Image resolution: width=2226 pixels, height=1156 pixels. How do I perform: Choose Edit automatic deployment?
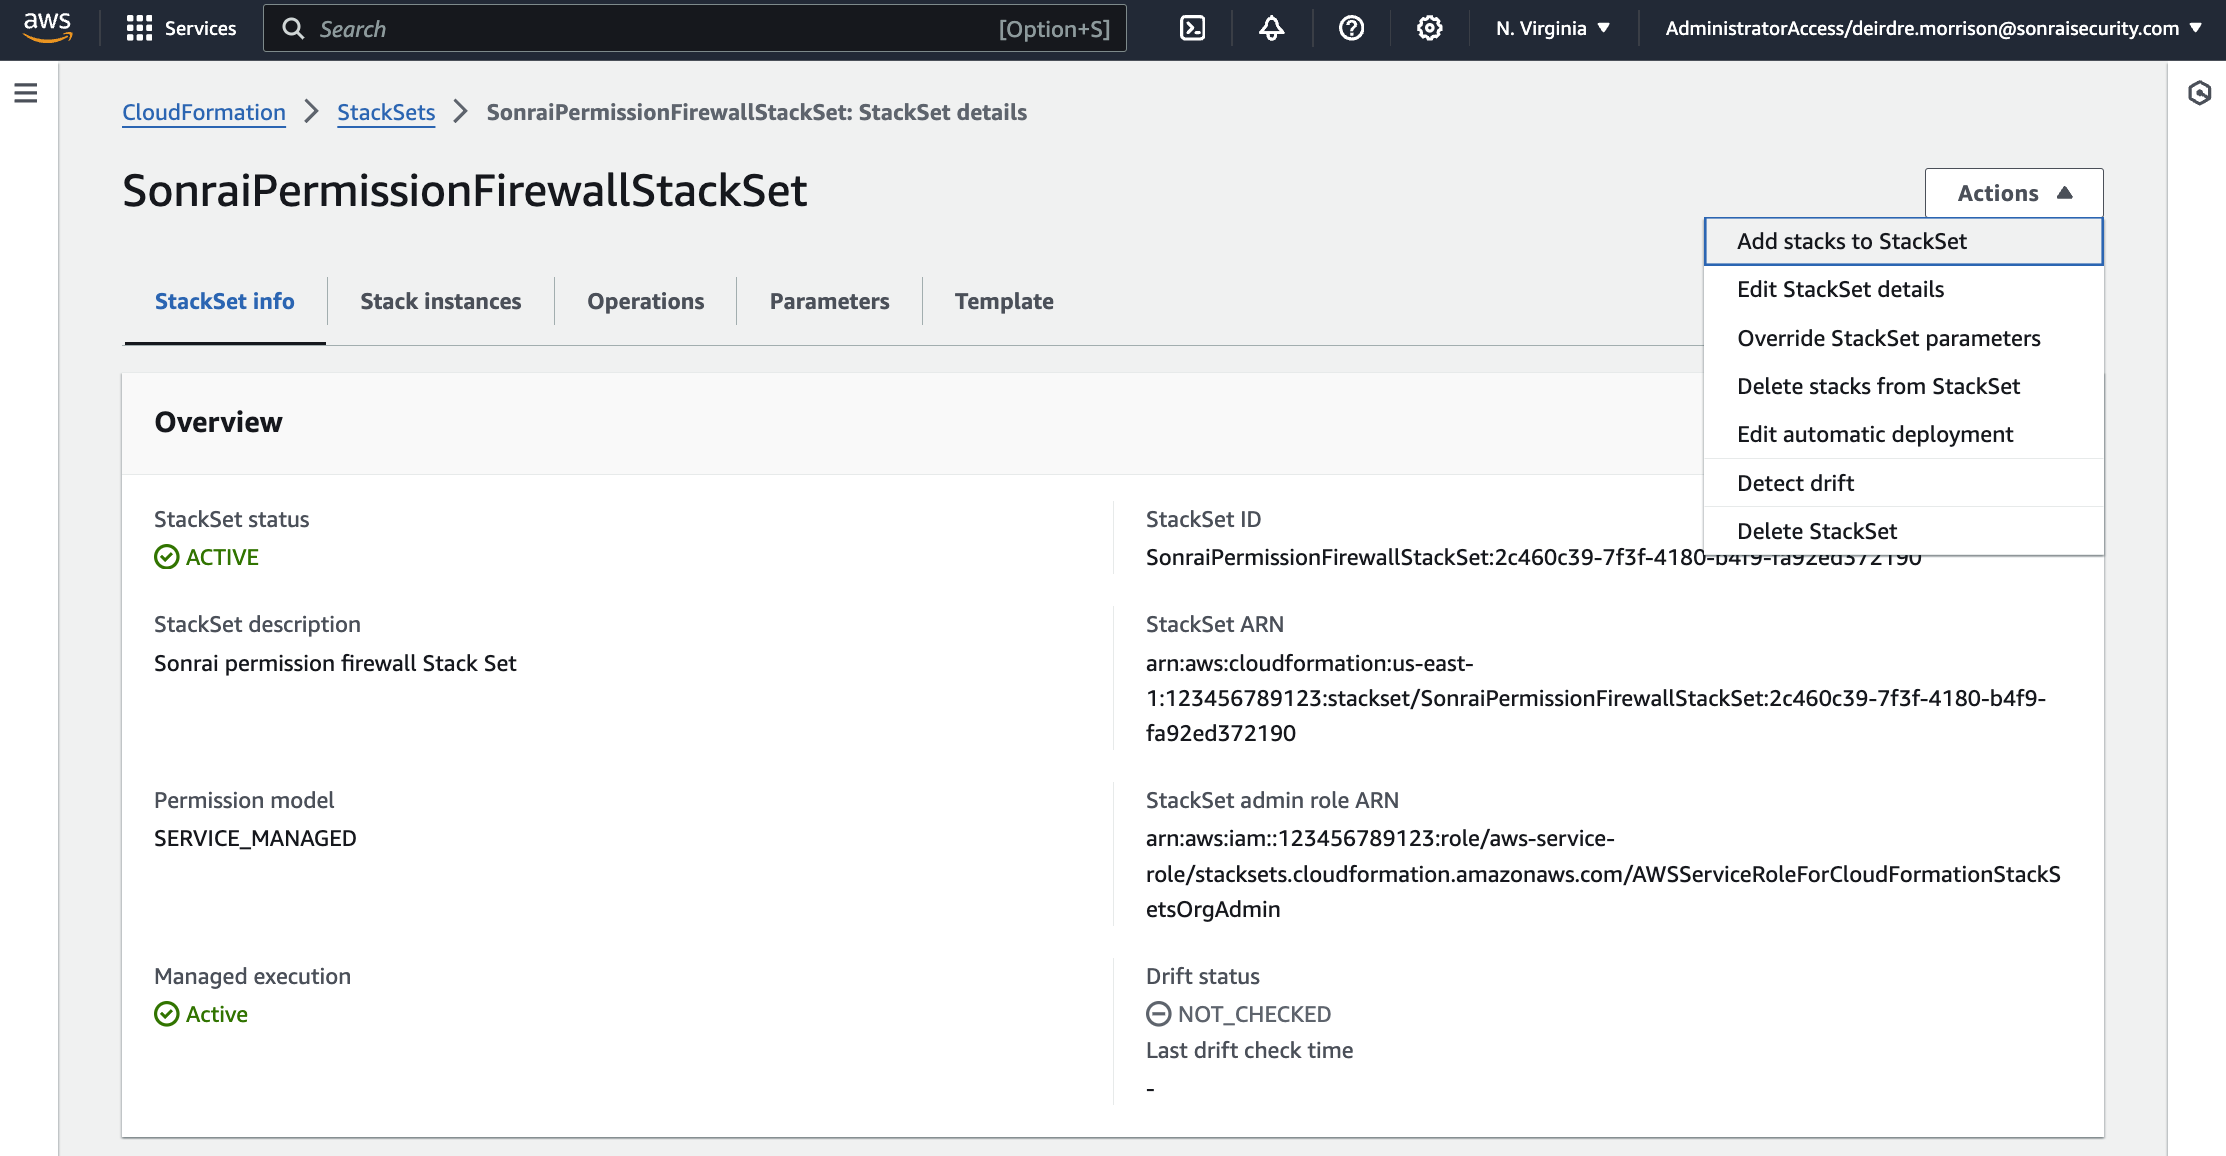pos(1903,434)
